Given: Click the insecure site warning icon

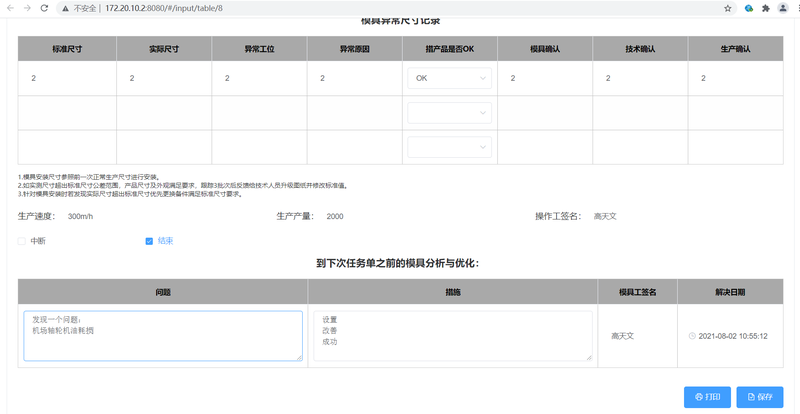Looking at the screenshot, I should coord(65,9).
